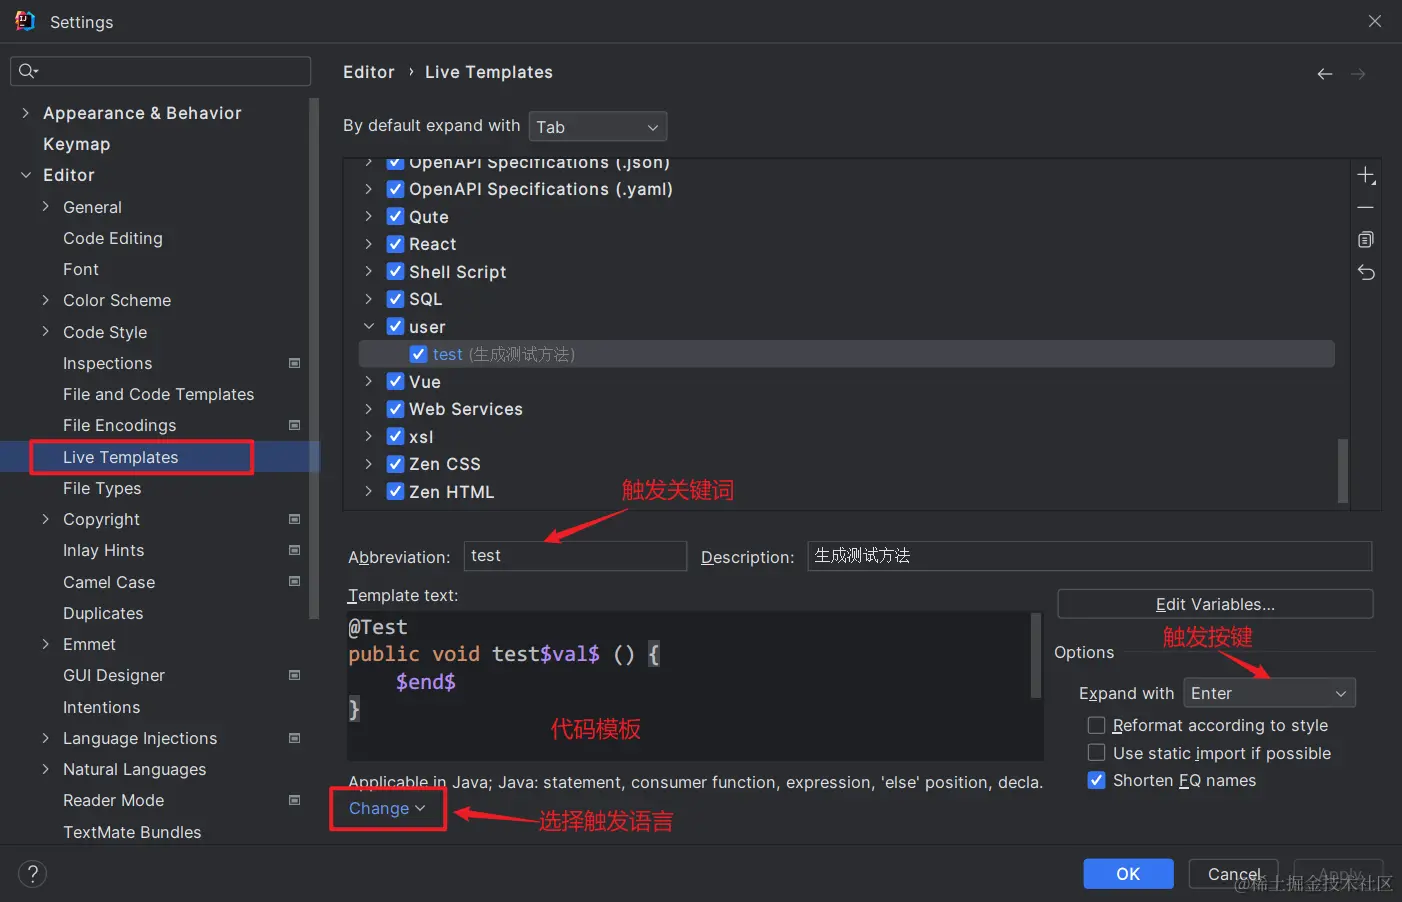
Task: Expand the Color Scheme settings node
Action: 46,300
